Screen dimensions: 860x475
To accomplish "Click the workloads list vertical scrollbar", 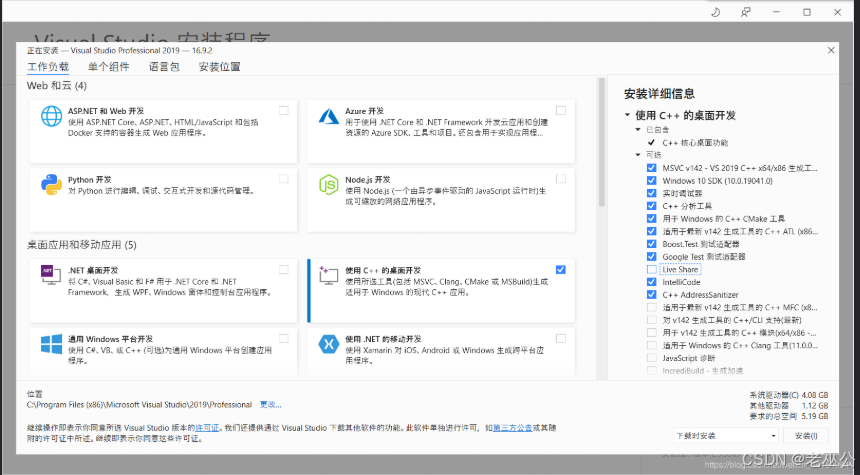I will click(x=602, y=142).
